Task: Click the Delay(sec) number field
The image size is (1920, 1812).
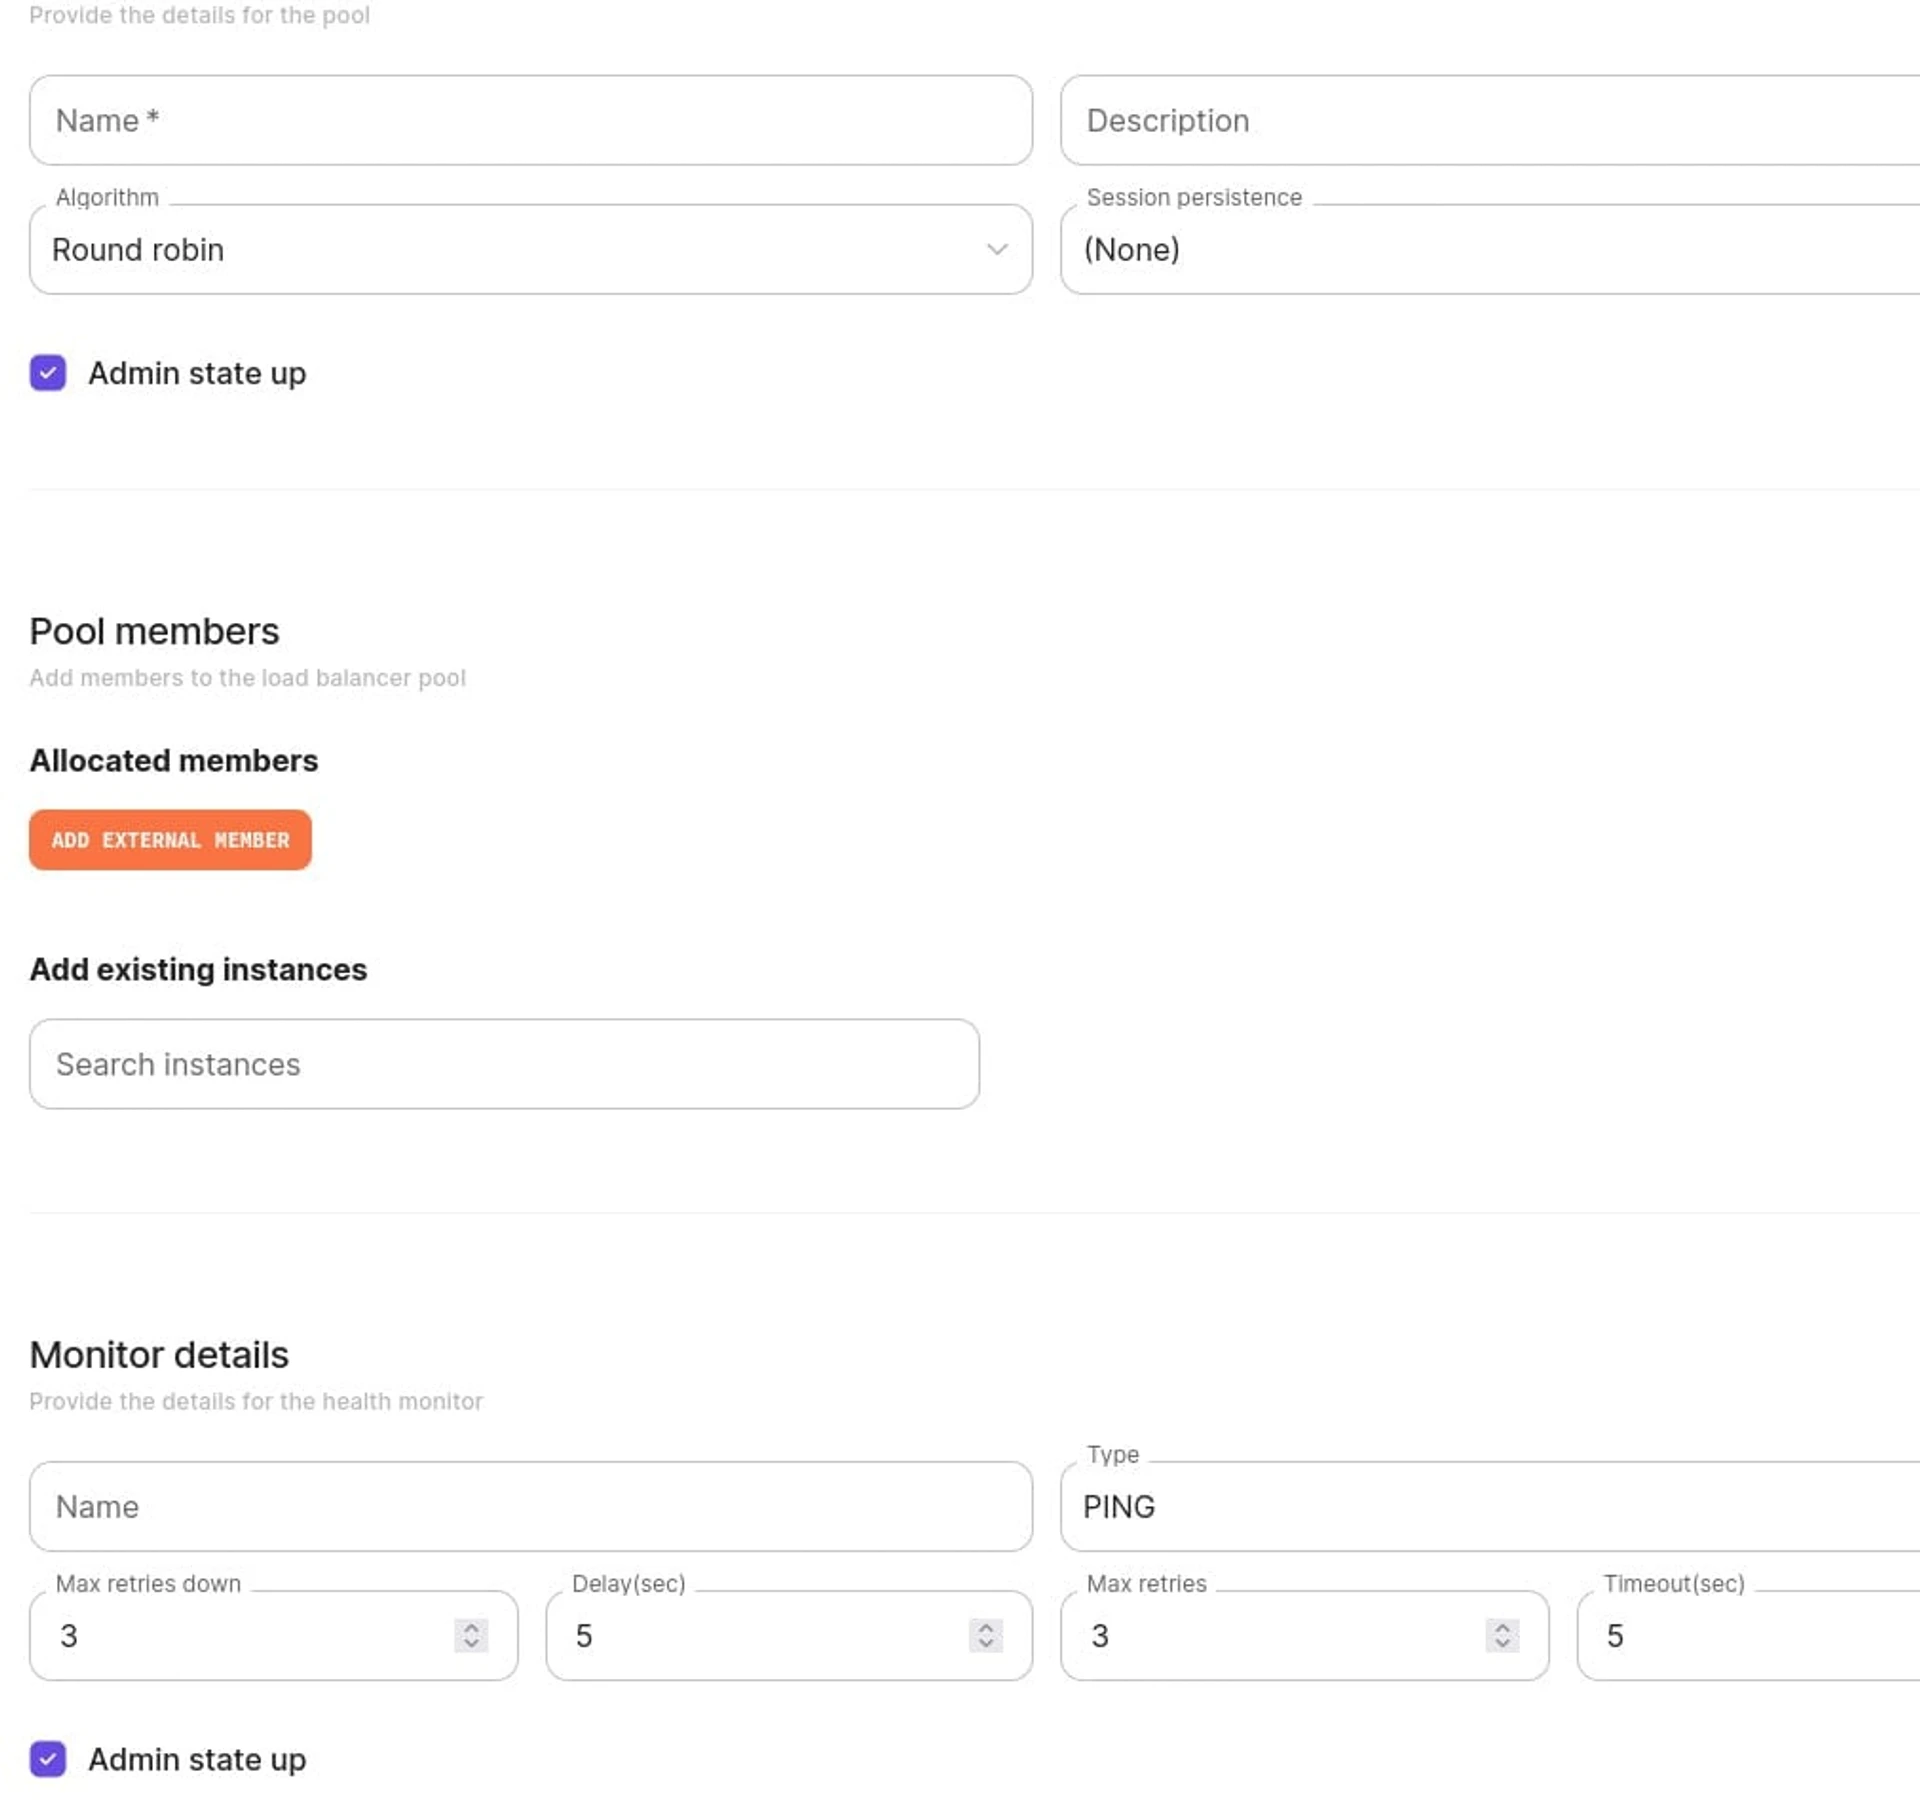Action: (789, 1635)
